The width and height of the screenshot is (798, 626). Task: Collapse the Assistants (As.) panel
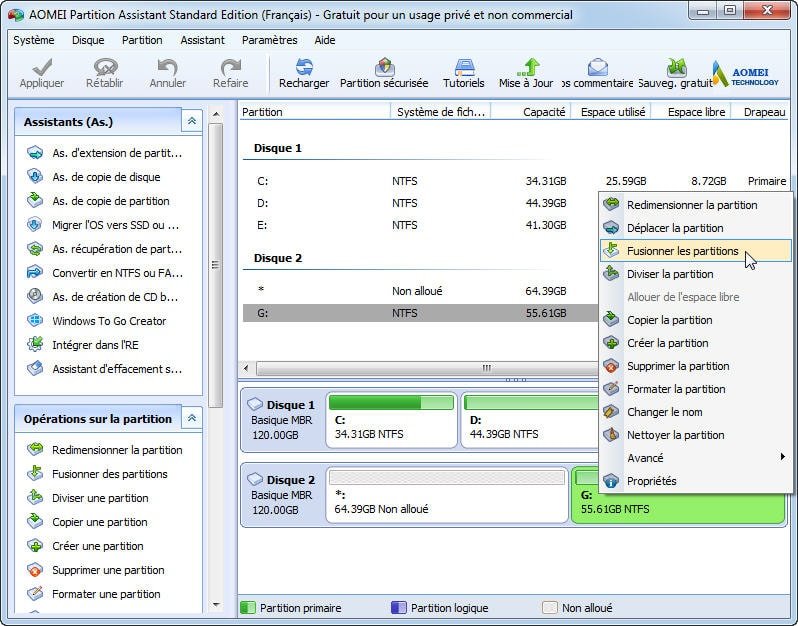point(192,121)
